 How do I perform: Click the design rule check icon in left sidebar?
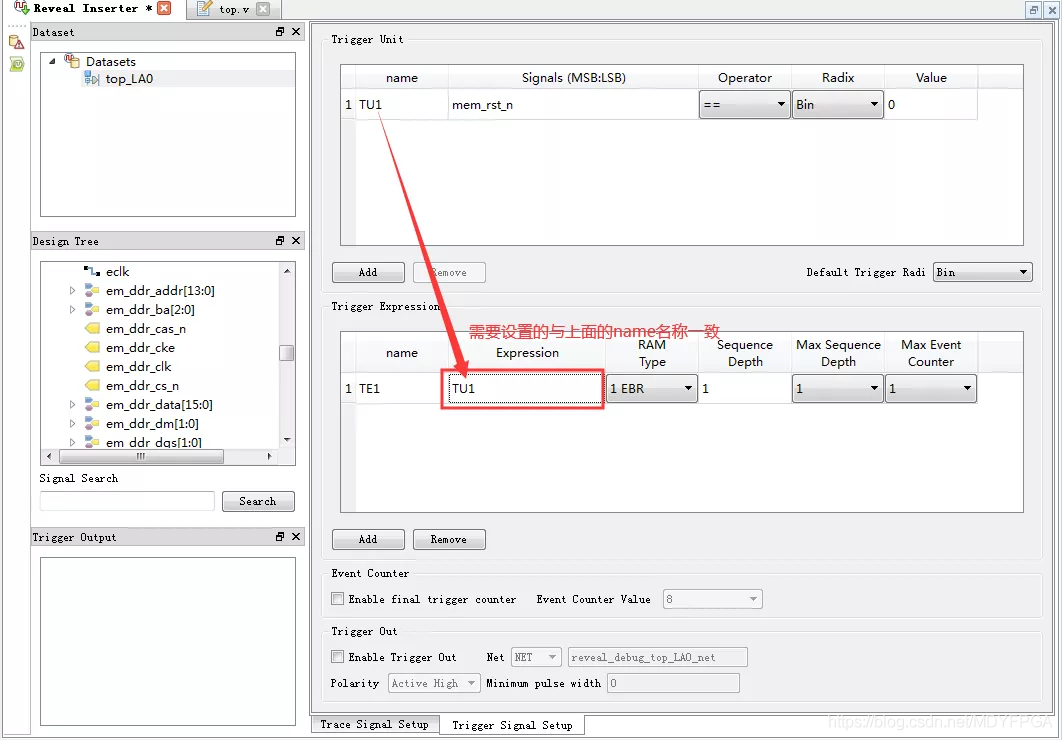tap(16, 43)
